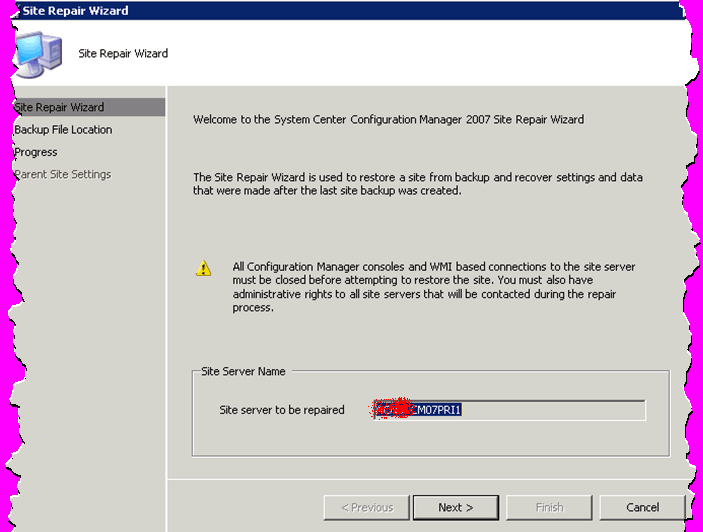Click the Site Repair Wizard title bar text

tap(75, 10)
